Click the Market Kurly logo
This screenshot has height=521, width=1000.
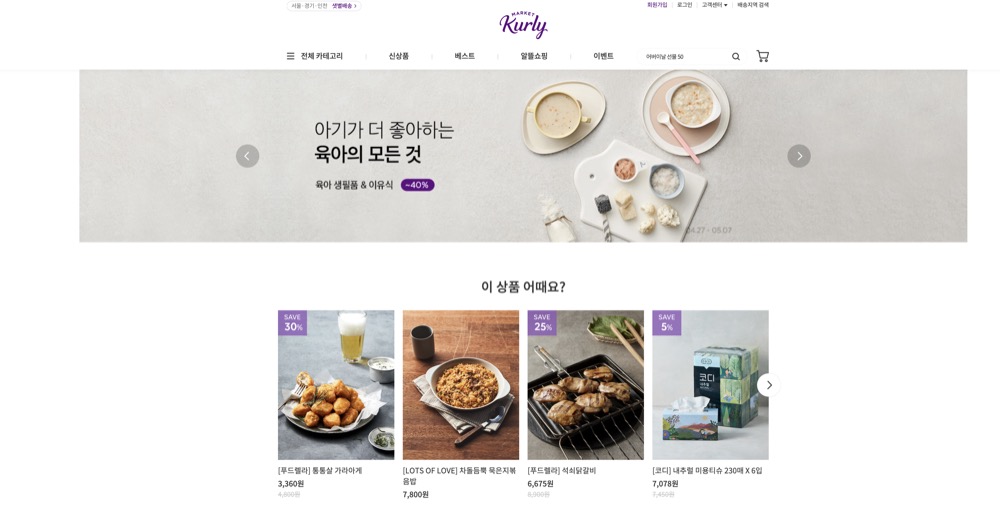point(523,25)
